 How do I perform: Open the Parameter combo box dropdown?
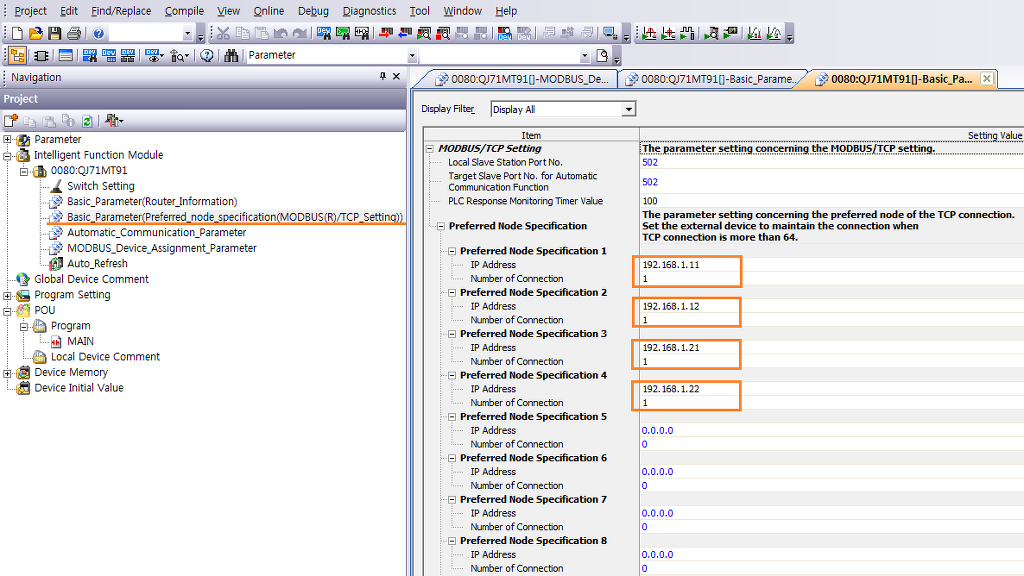[411, 56]
